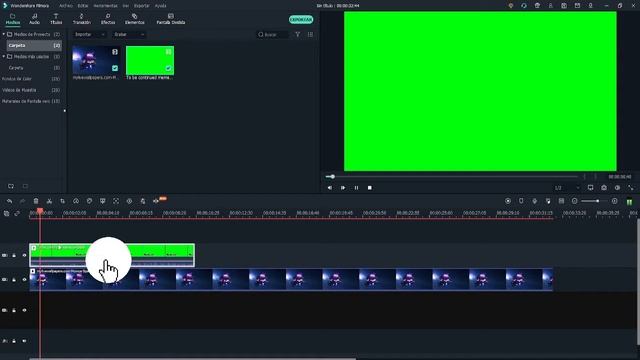
Task: Click the marker shield icon
Action: coord(521,201)
